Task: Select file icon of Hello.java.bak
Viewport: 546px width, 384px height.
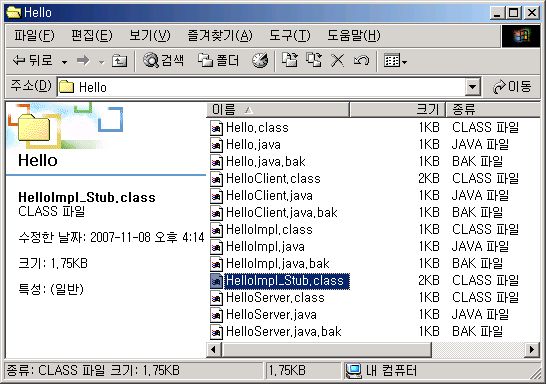Action: click(216, 162)
